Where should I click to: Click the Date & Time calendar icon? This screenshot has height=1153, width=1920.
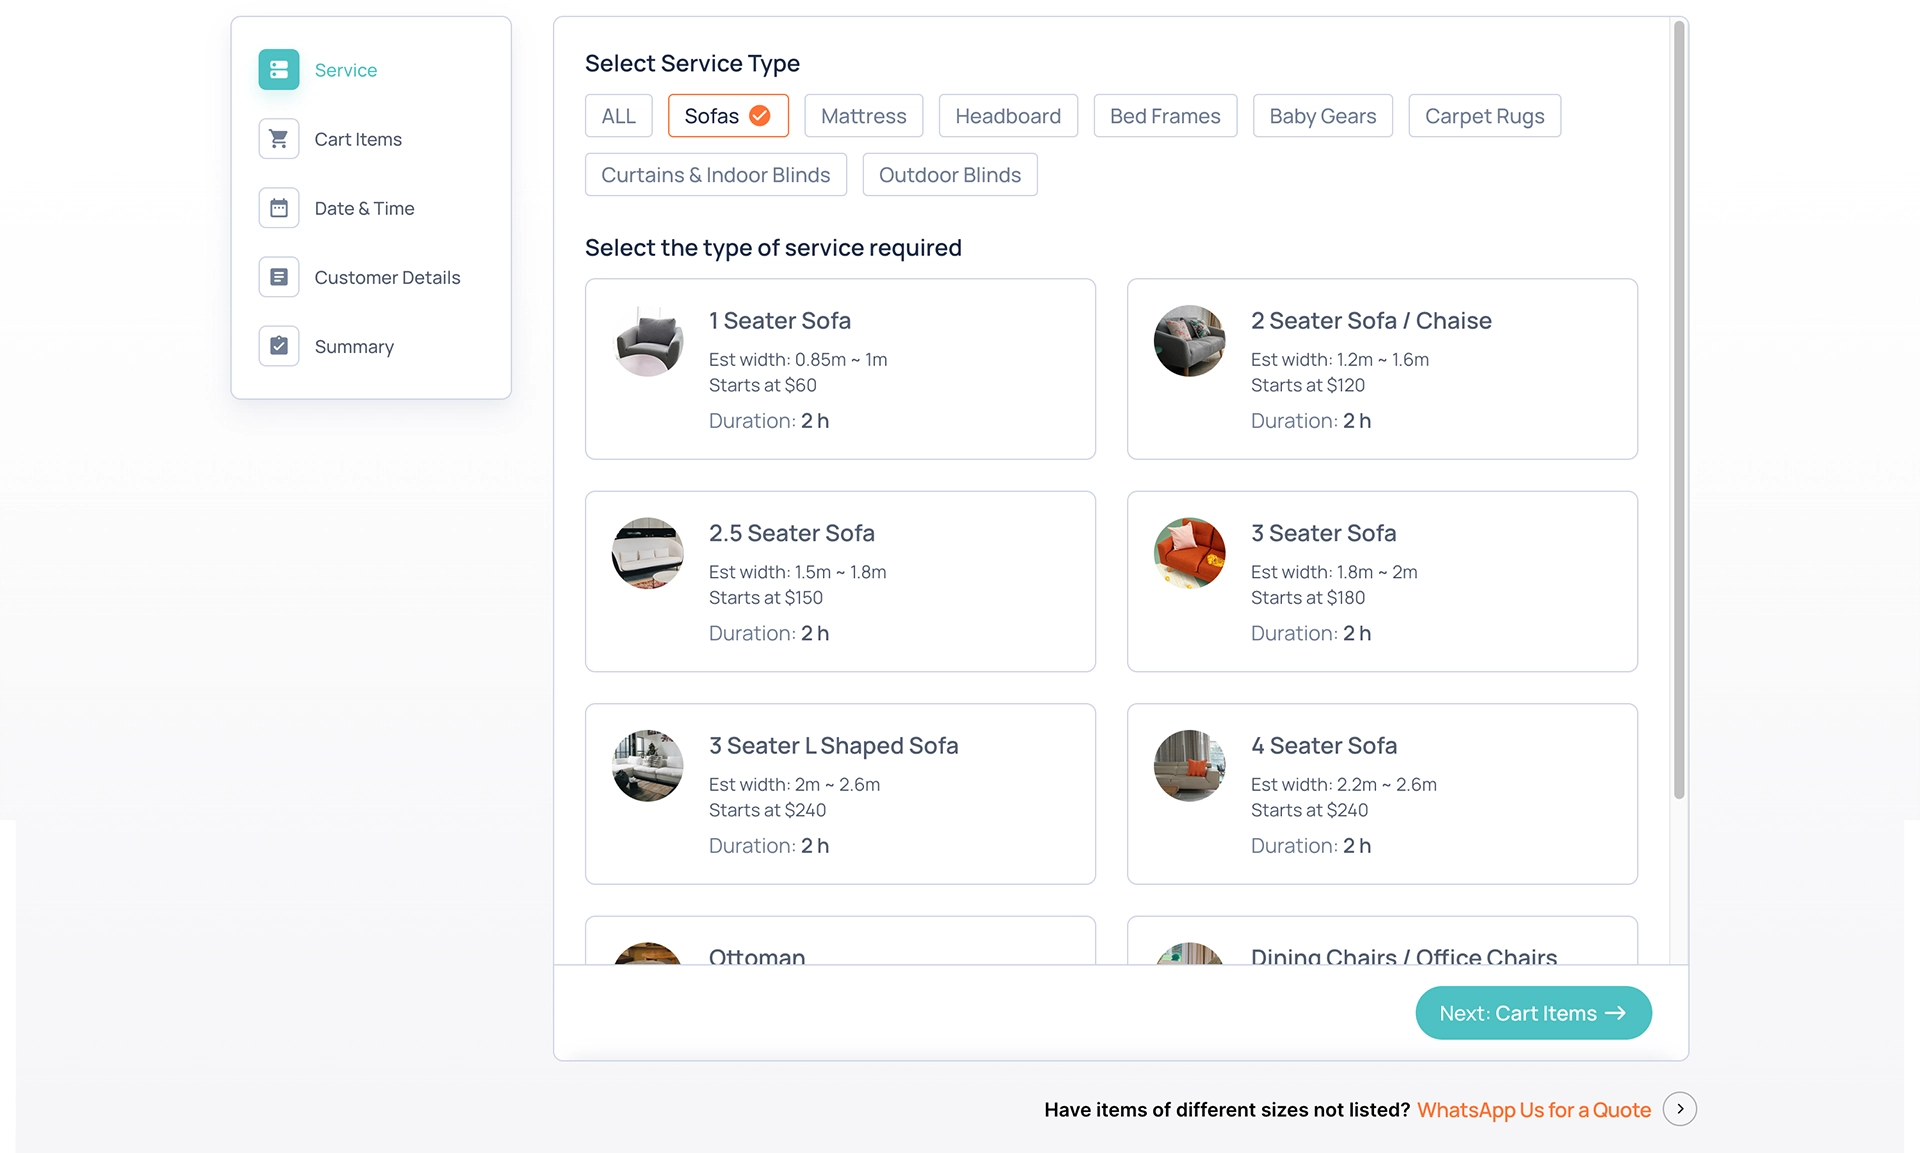point(279,208)
